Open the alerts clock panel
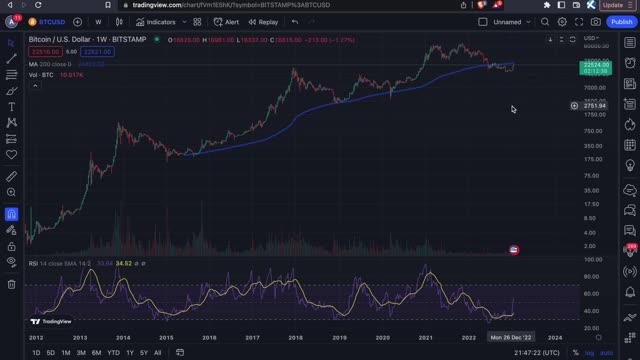Image resolution: width=640 pixels, height=360 pixels. [630, 63]
